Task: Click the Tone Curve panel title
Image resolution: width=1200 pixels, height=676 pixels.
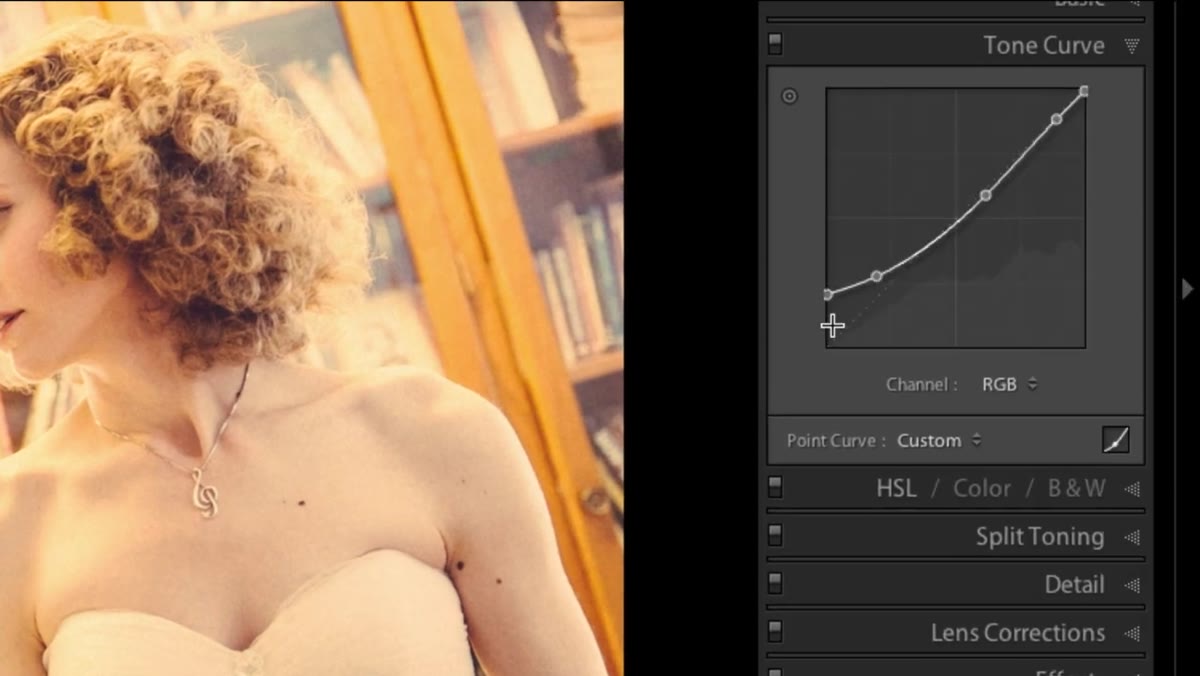Action: coord(1044,45)
